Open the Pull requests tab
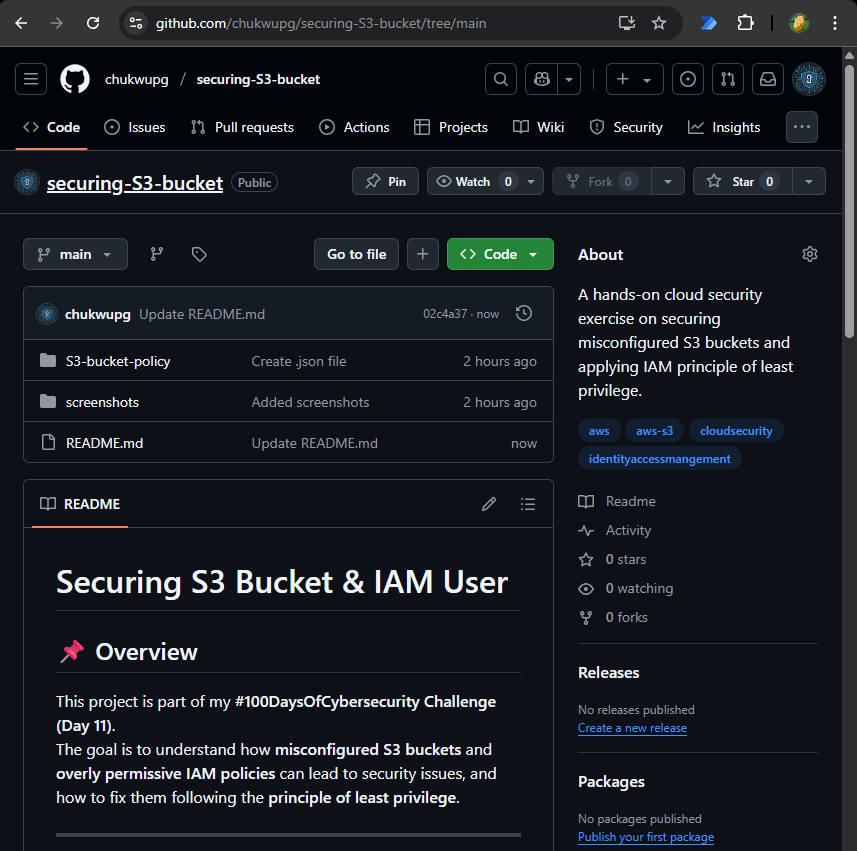Viewport: 857px width, 851px height. [x=242, y=127]
